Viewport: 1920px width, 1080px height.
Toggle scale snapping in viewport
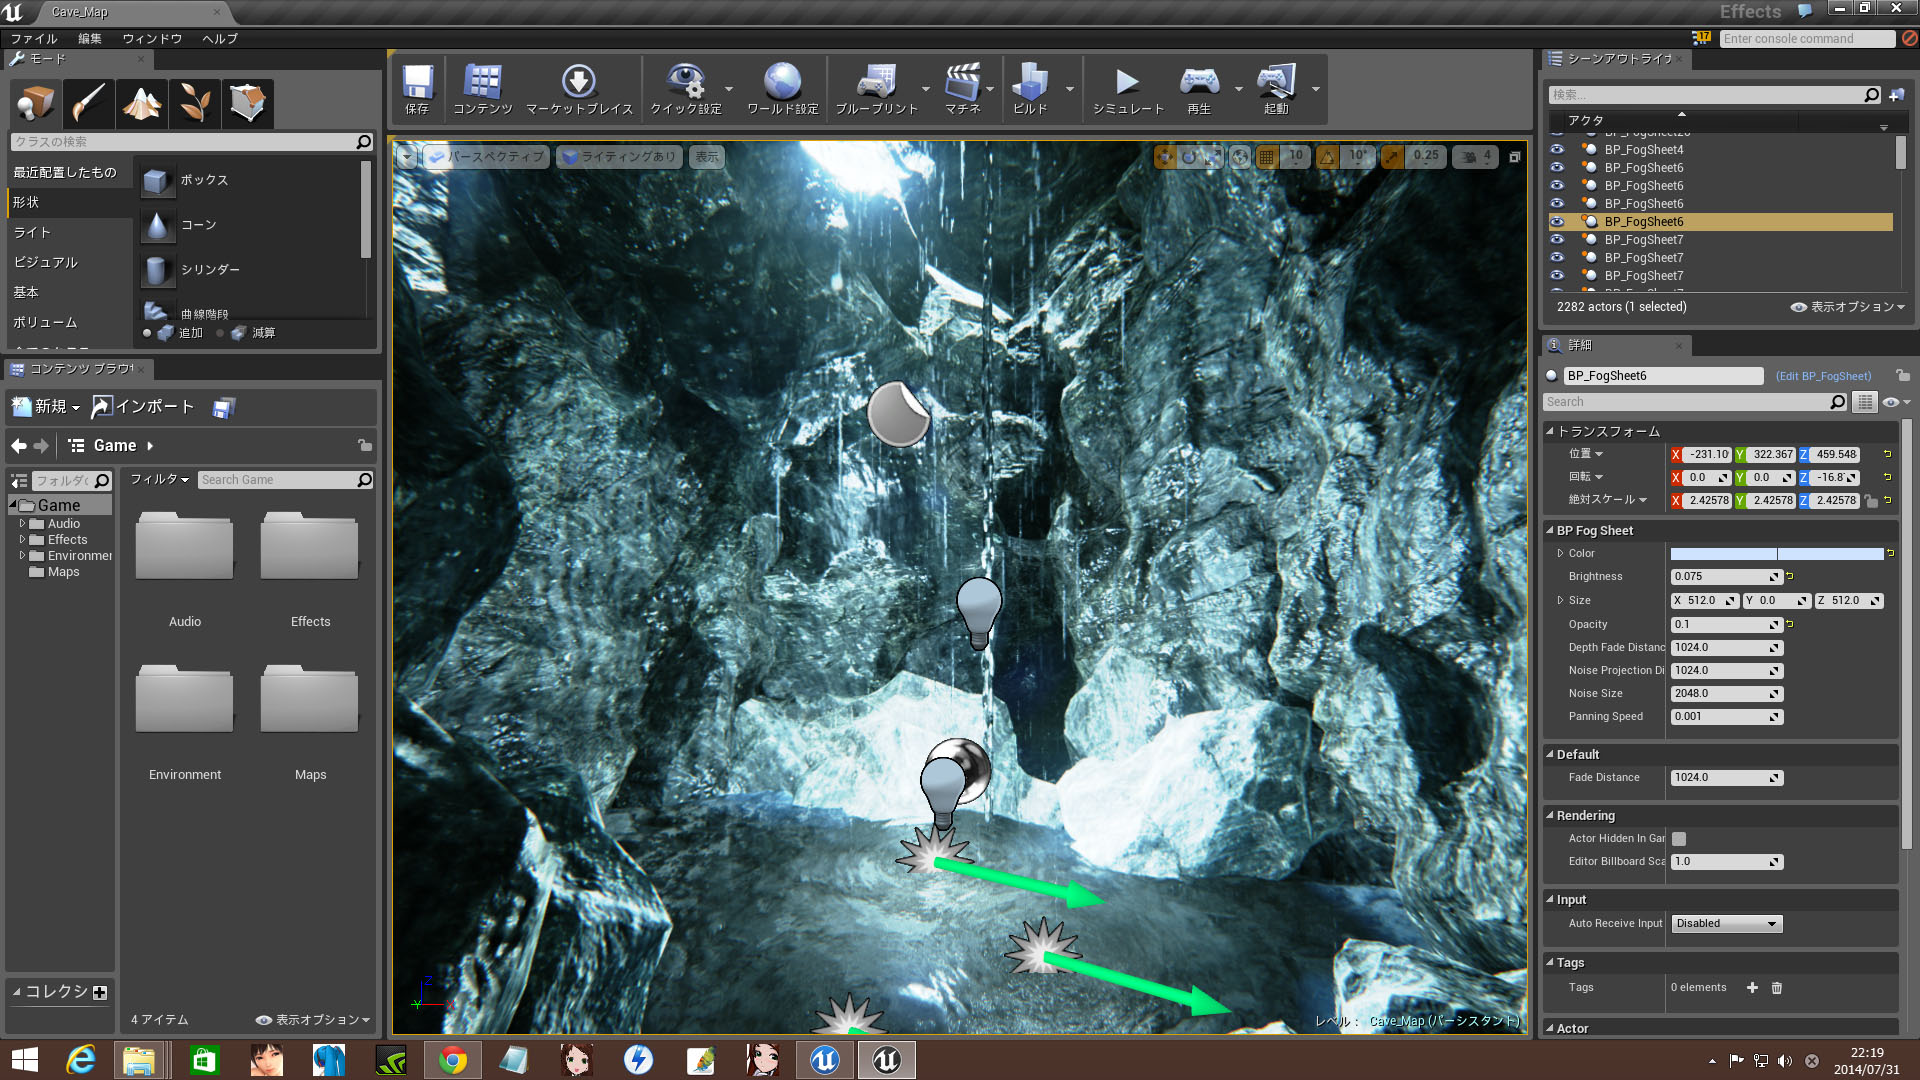tap(1392, 157)
